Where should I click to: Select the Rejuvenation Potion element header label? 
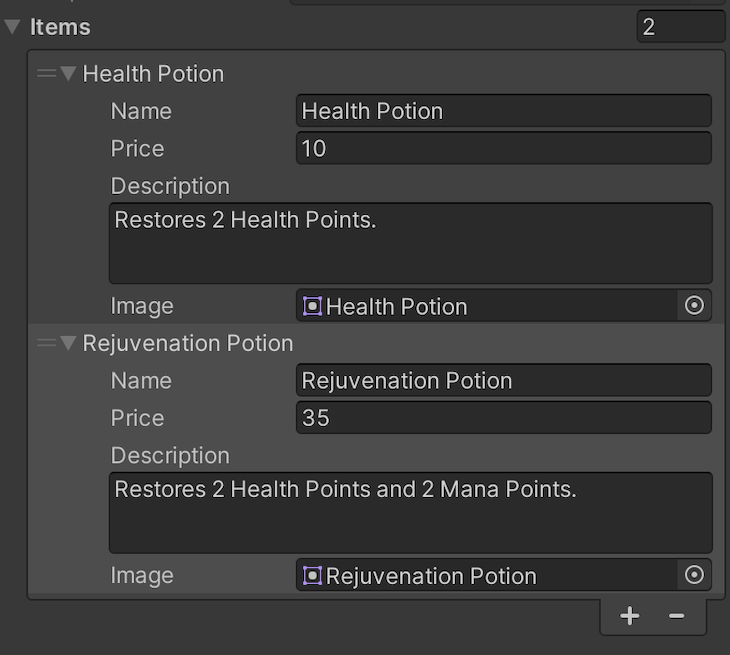point(188,343)
